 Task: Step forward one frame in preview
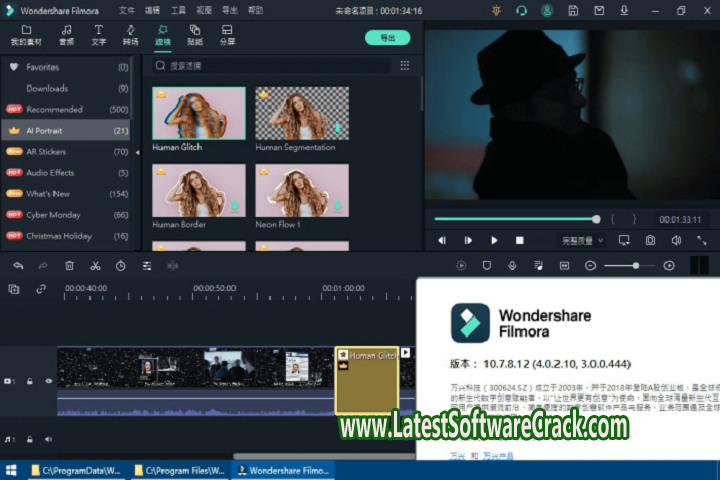(x=468, y=240)
